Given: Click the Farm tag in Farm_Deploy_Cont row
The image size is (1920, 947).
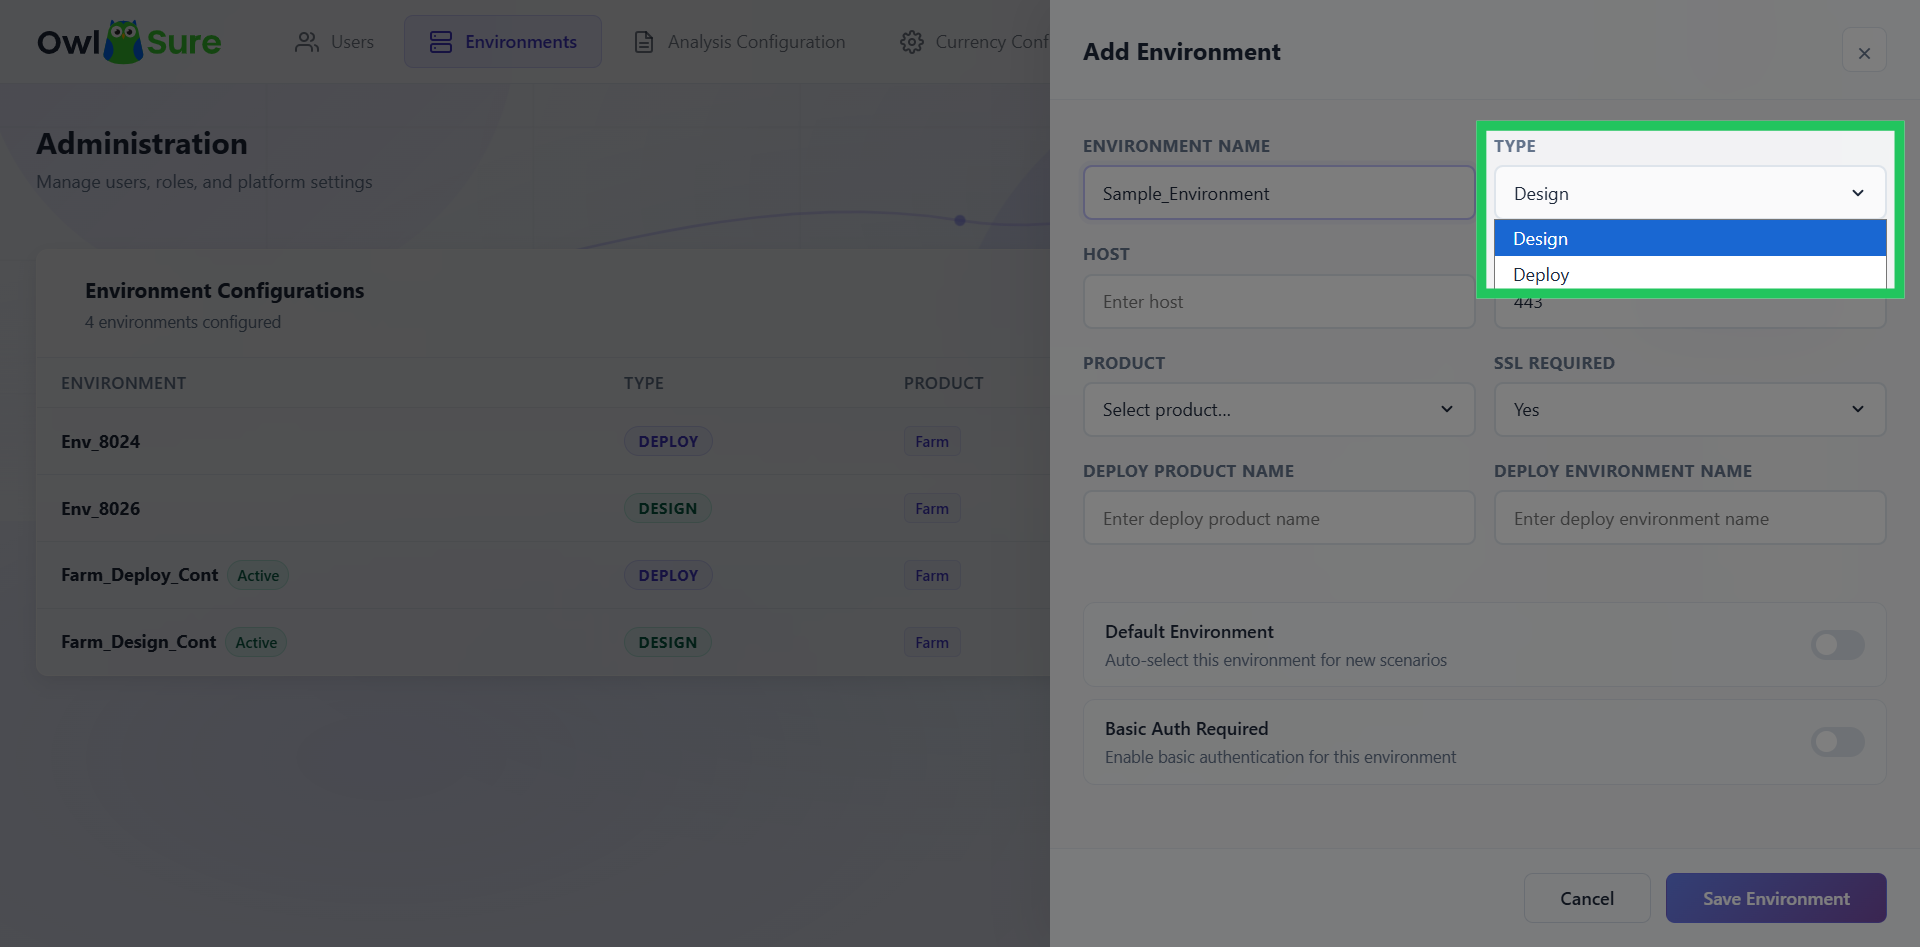Looking at the screenshot, I should [932, 575].
